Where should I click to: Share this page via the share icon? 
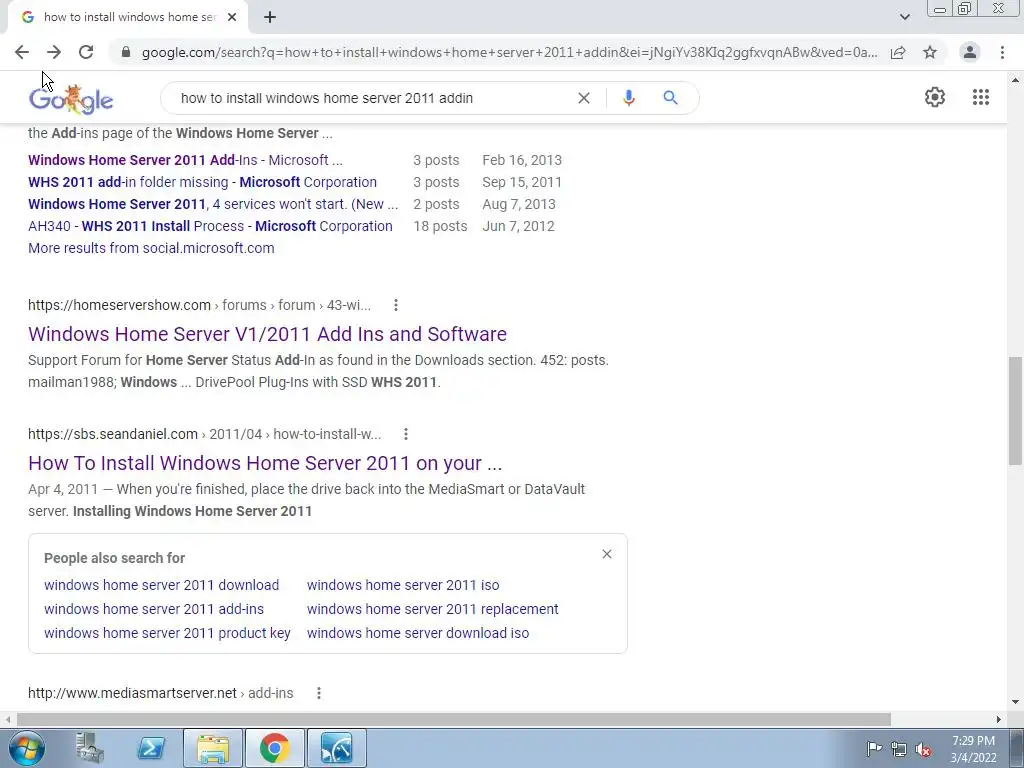pyautogui.click(x=898, y=52)
